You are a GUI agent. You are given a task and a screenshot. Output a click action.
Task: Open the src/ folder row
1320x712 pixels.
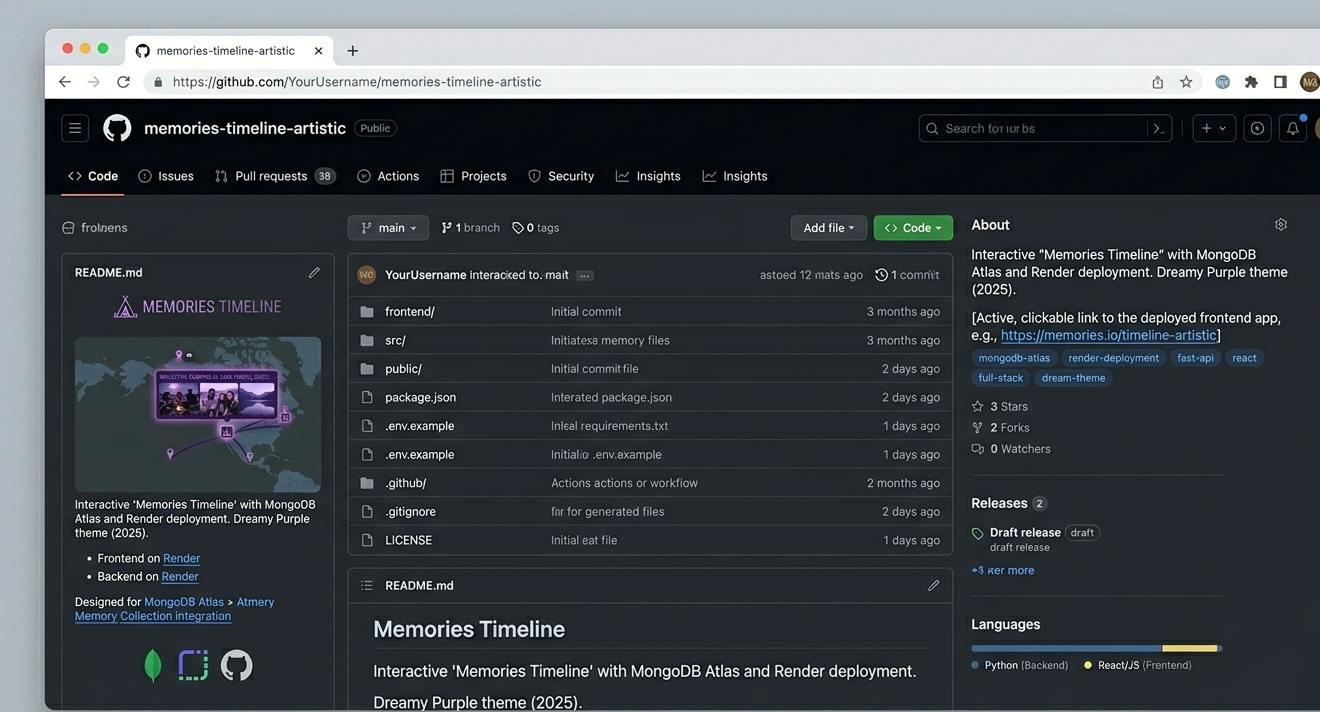(x=650, y=340)
